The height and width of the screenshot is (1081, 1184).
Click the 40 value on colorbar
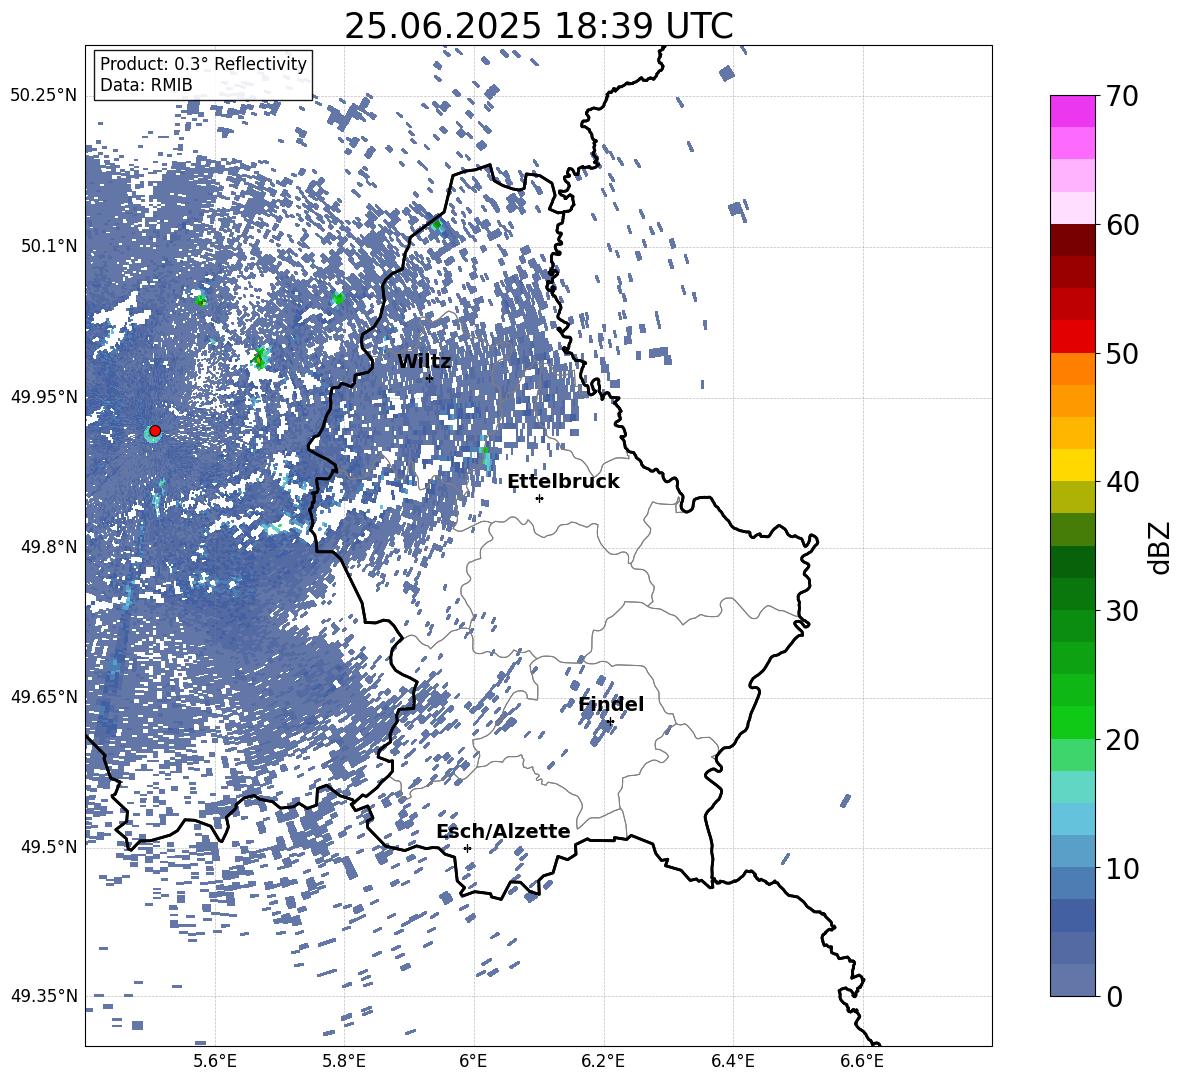[1122, 482]
